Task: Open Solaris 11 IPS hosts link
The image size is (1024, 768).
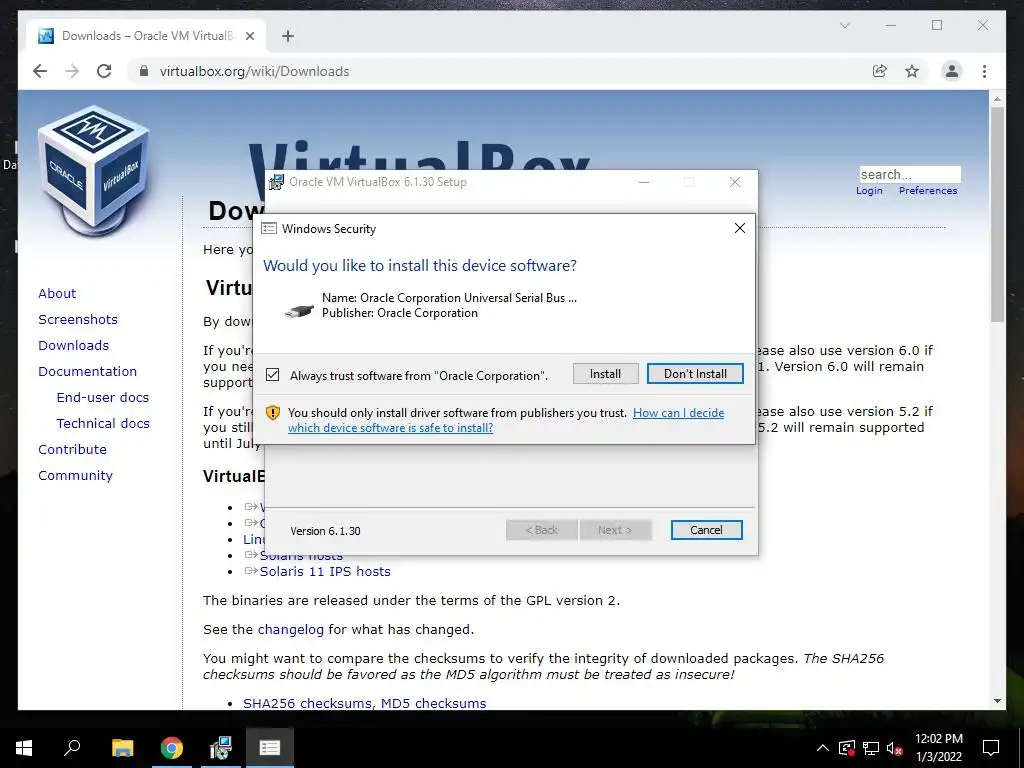Action: coord(325,571)
